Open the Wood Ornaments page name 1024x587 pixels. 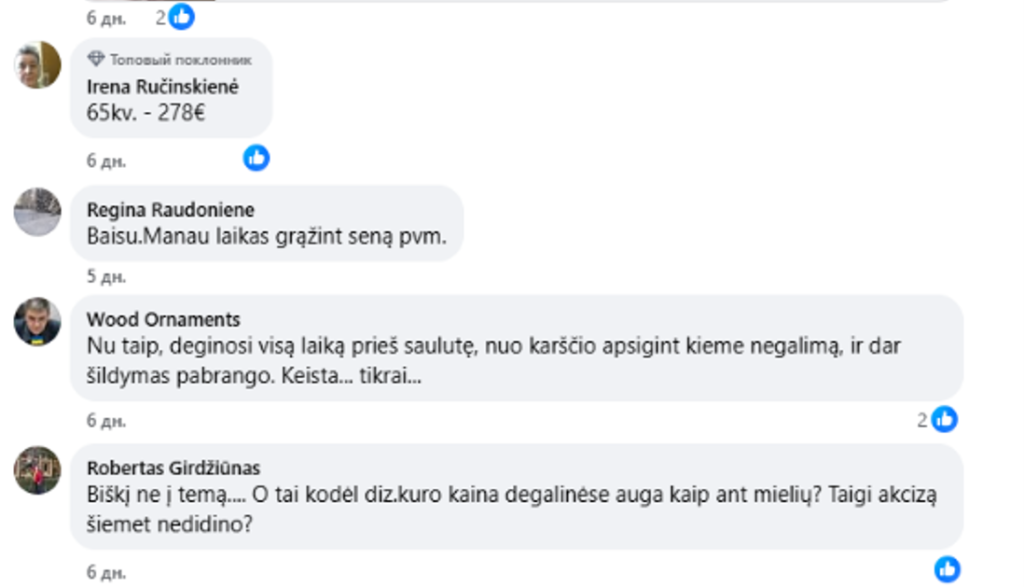pyautogui.click(x=163, y=320)
